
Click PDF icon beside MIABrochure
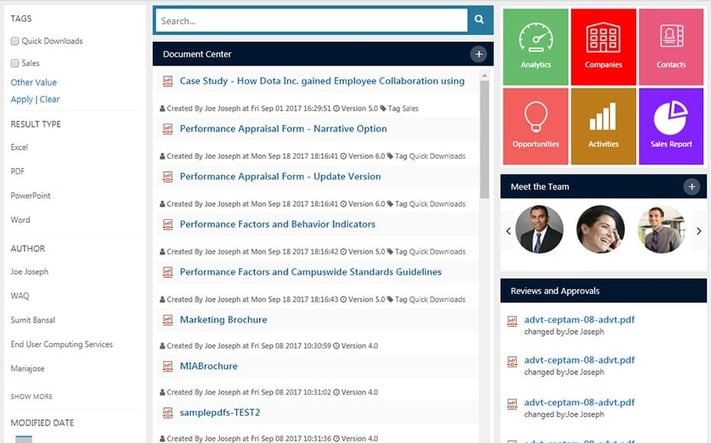click(168, 366)
